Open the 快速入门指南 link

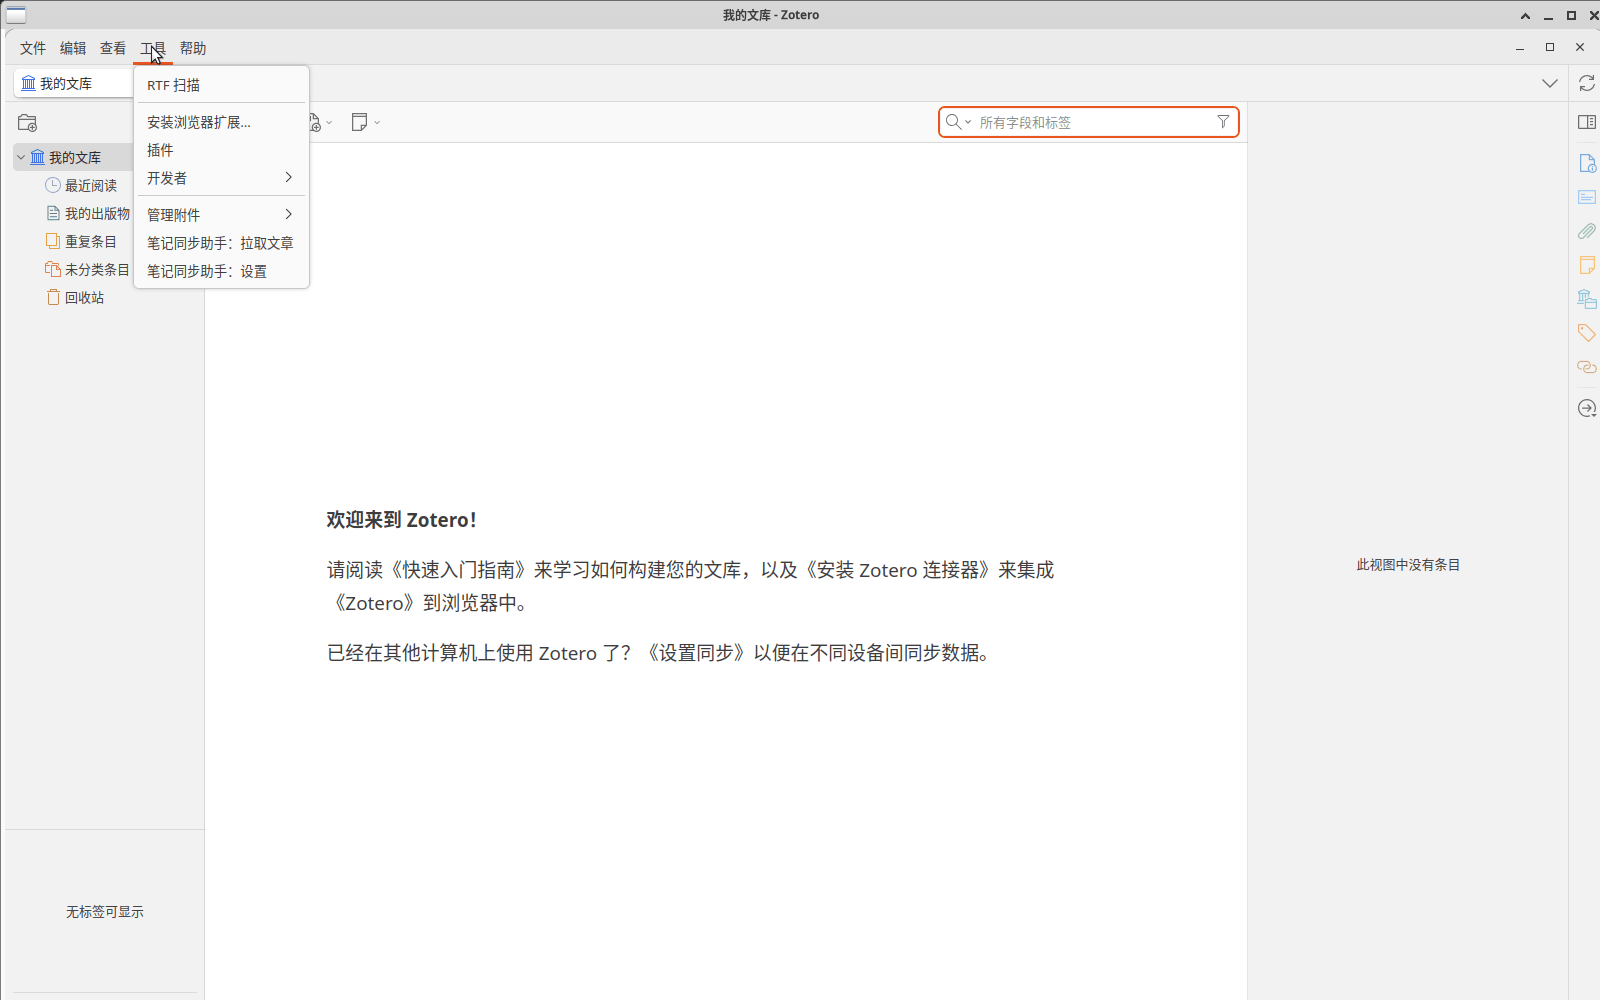[x=458, y=570]
